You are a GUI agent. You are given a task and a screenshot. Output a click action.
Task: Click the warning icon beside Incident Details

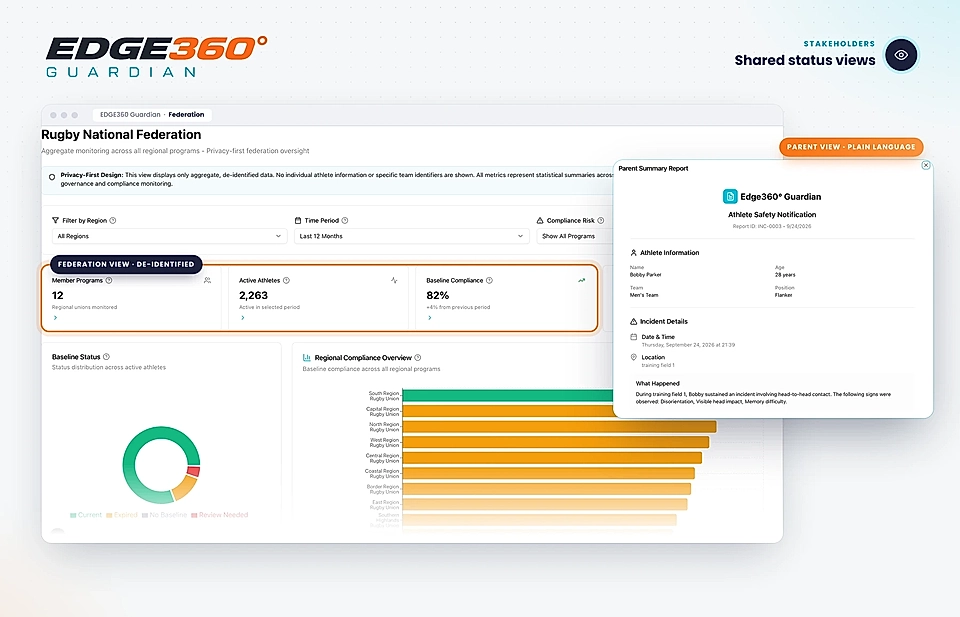click(634, 321)
